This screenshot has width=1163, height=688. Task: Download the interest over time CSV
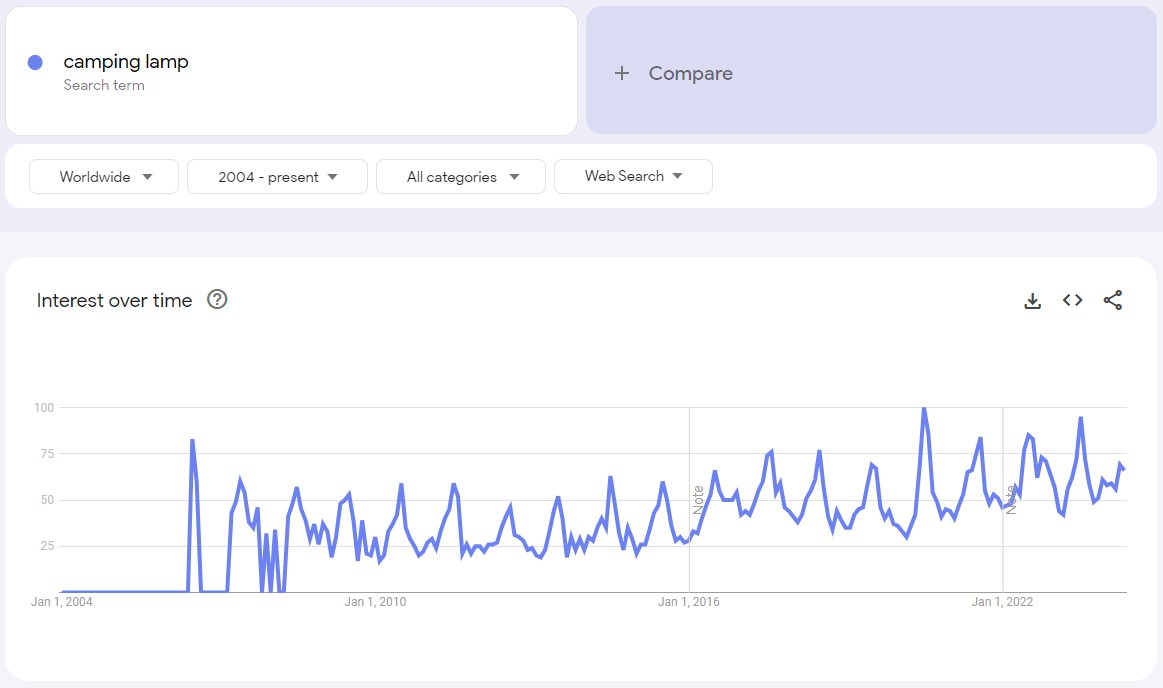click(1033, 300)
